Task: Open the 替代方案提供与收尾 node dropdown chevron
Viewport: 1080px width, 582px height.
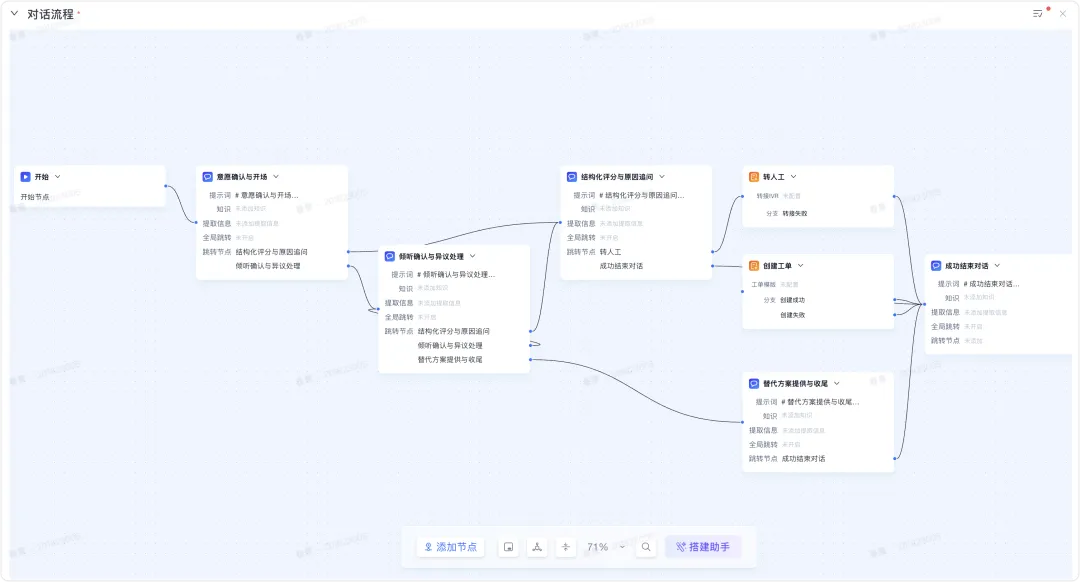Action: pos(837,383)
